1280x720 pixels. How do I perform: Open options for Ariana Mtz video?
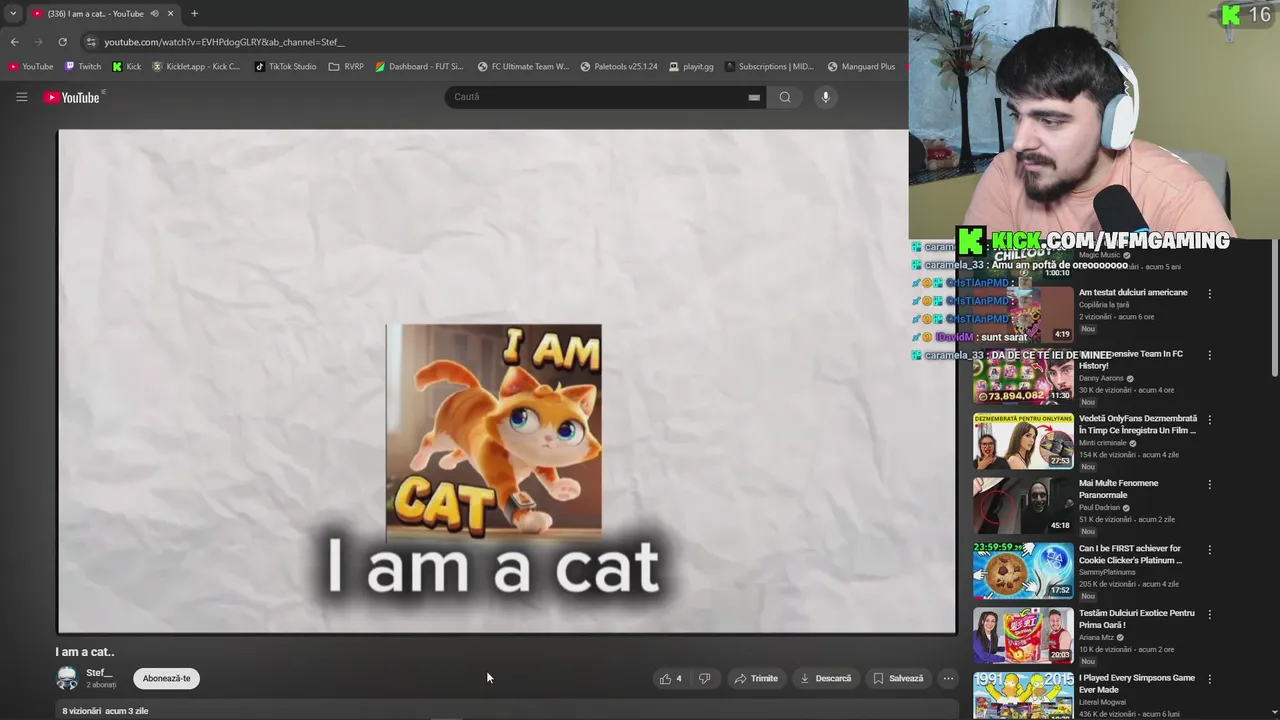point(1209,615)
